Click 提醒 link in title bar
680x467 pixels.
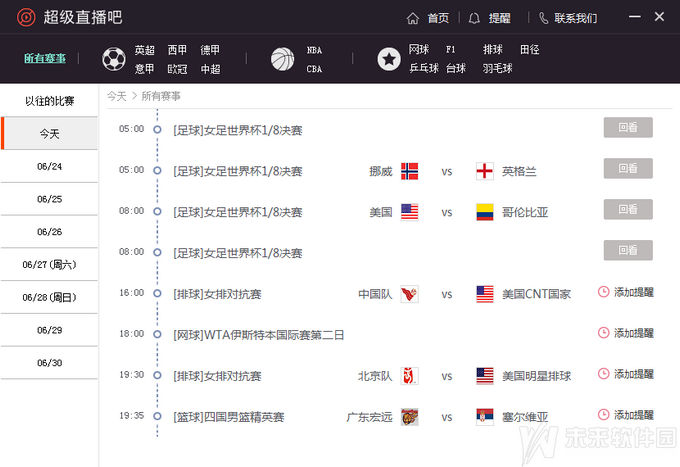(x=500, y=18)
